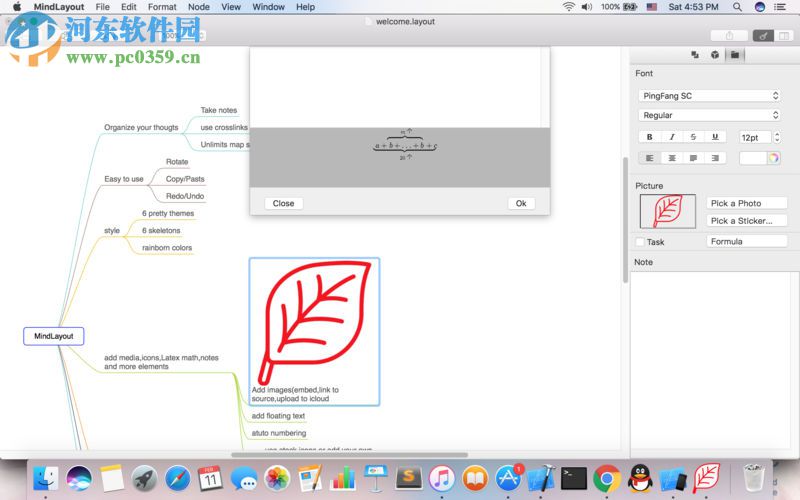The height and width of the screenshot is (500, 800).
Task: Open Notification Center in menu bar
Action: pyautogui.click(x=780, y=7)
